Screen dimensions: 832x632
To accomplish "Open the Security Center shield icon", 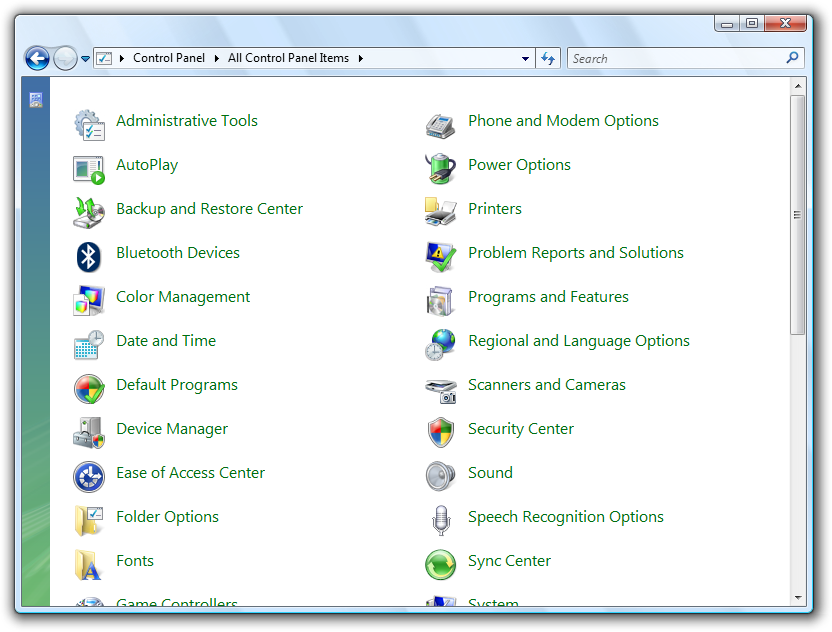I will pos(440,432).
